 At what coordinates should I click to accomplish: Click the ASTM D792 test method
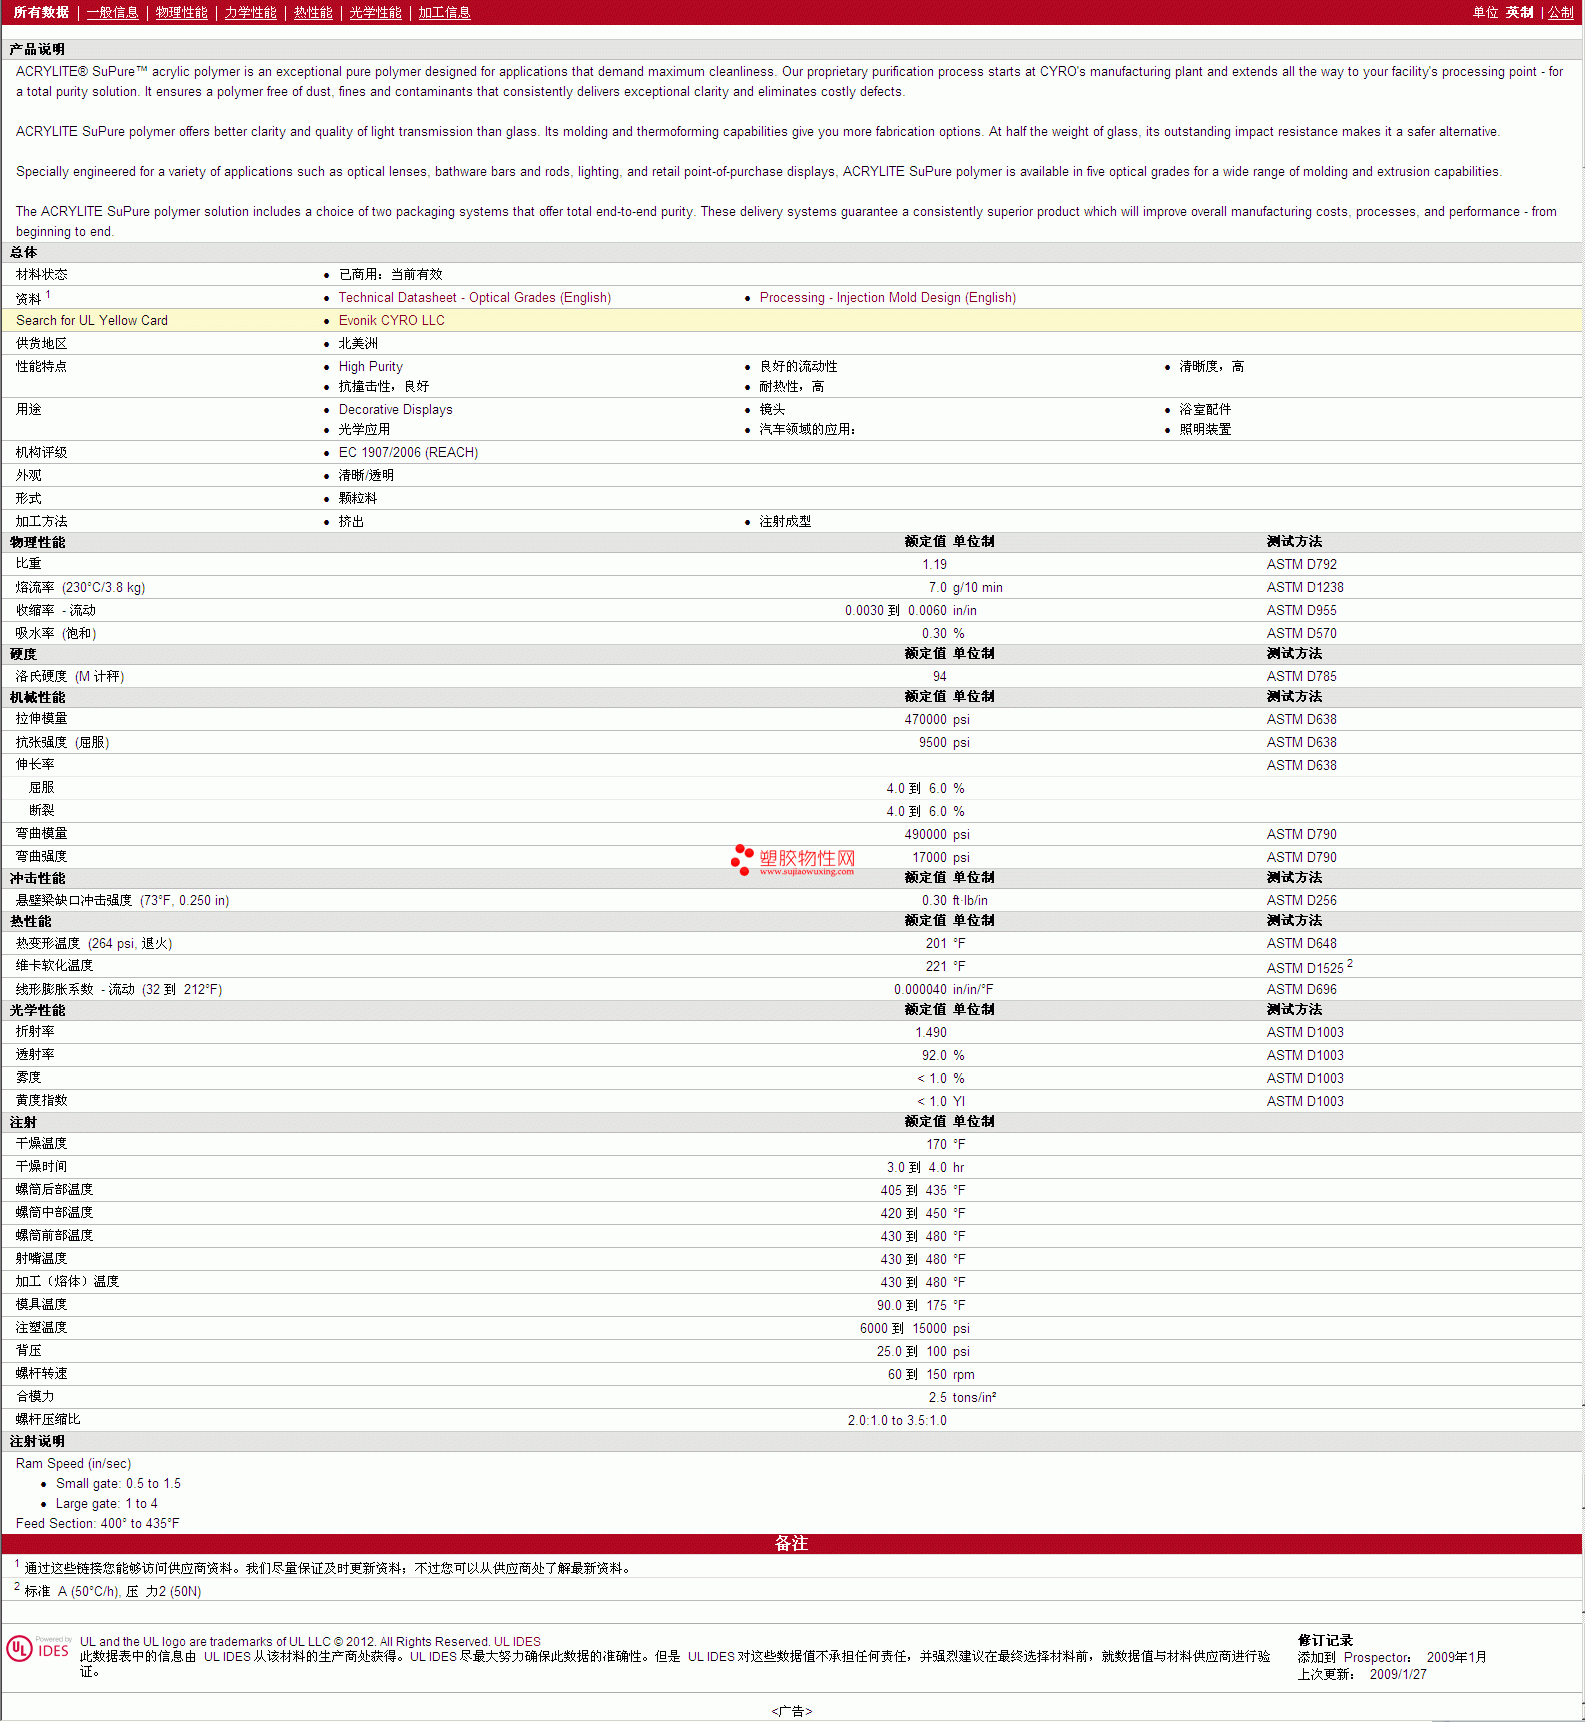(1302, 564)
